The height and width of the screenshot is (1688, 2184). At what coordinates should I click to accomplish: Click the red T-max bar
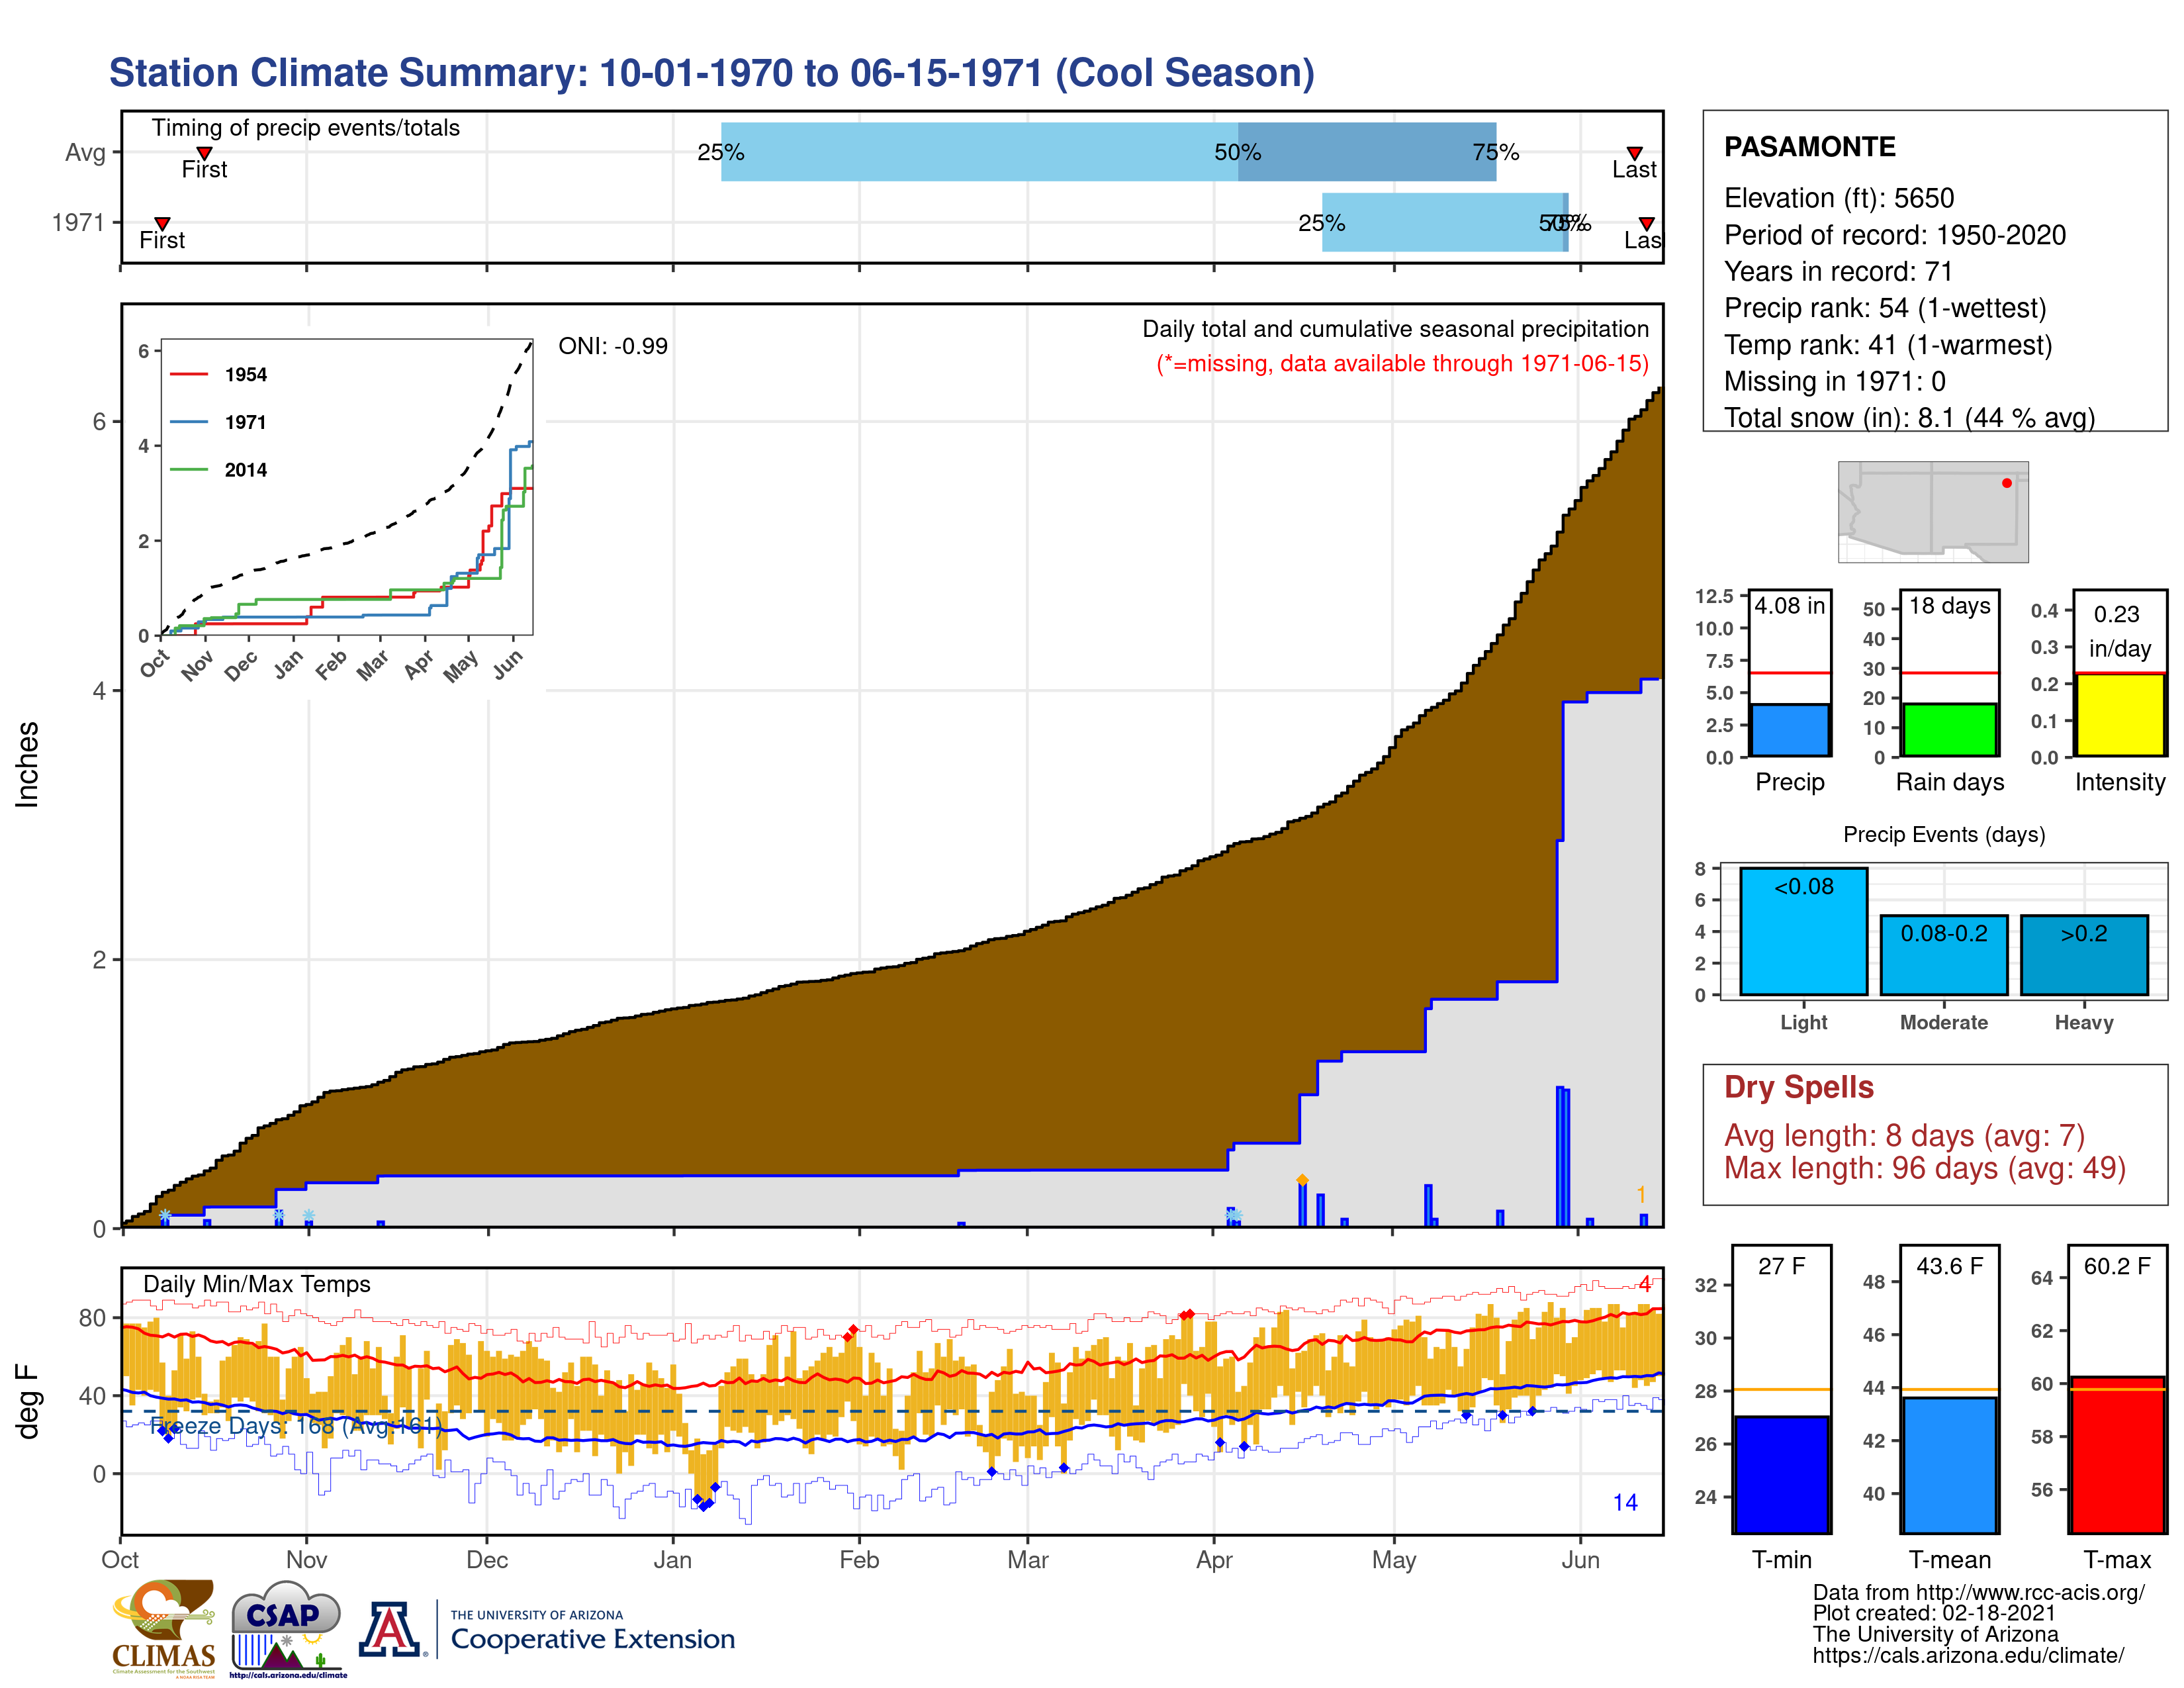tap(2117, 1455)
